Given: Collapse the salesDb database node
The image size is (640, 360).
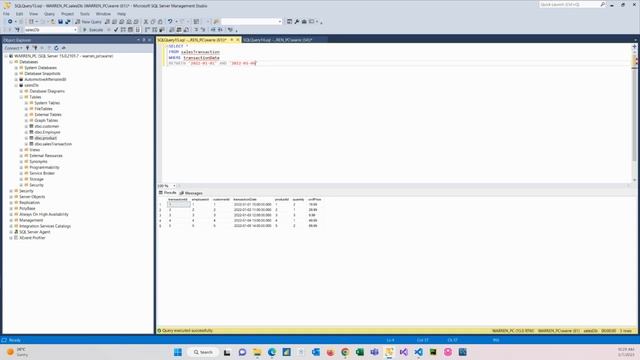Looking at the screenshot, I should [x=16, y=86].
